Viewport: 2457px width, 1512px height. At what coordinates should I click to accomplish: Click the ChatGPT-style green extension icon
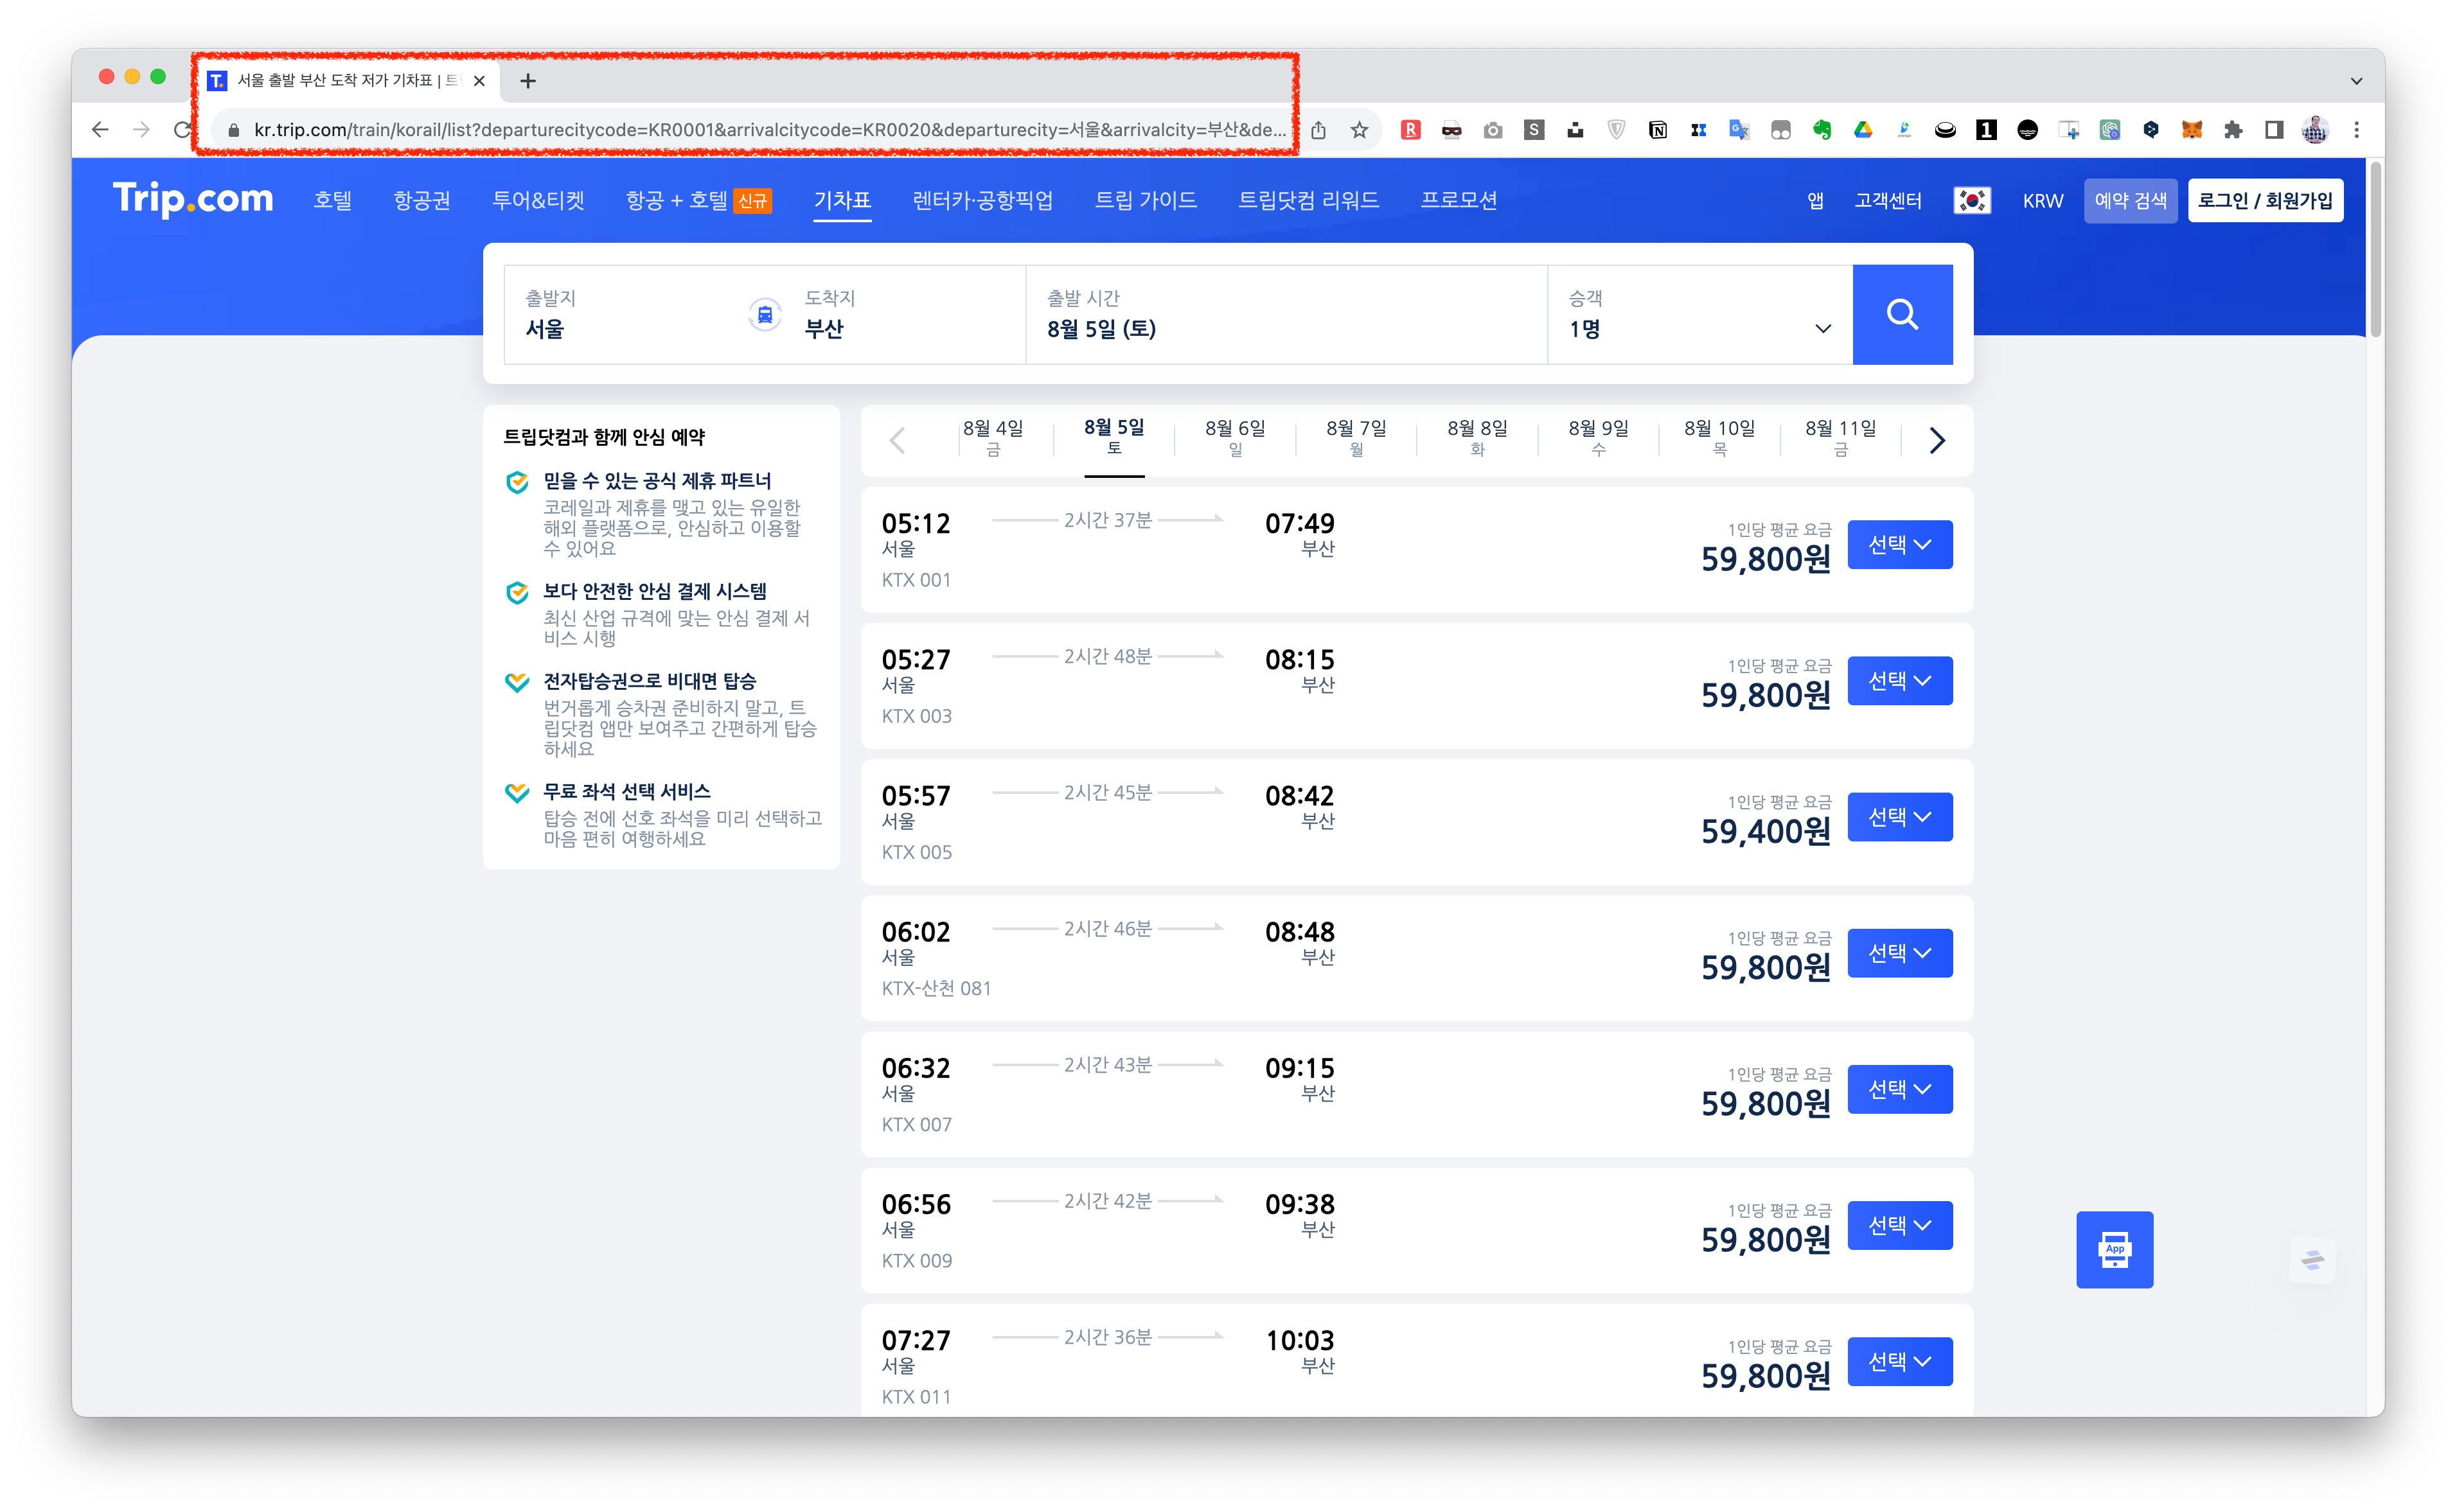click(x=2109, y=130)
